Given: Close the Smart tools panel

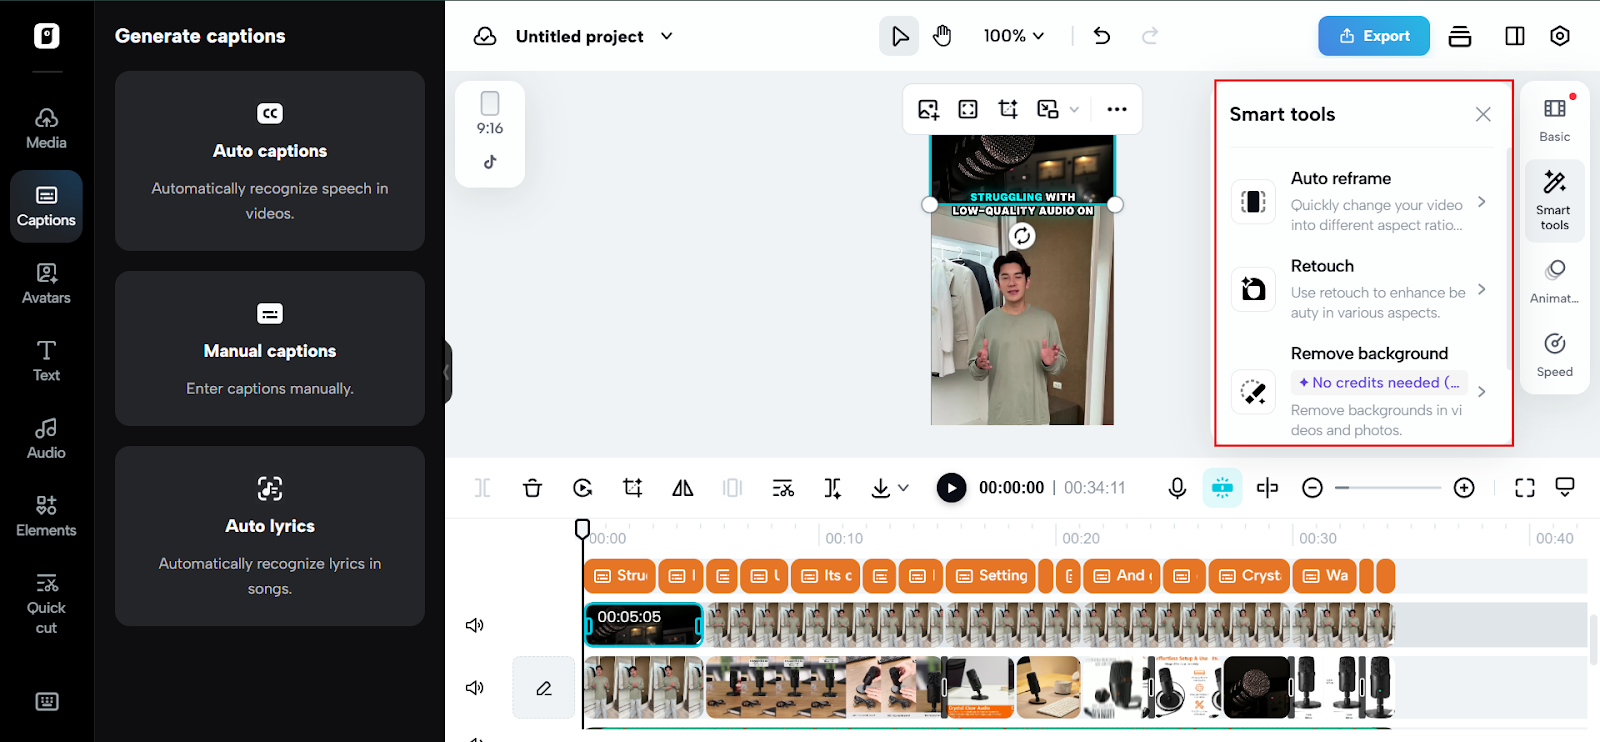Looking at the screenshot, I should (x=1483, y=114).
